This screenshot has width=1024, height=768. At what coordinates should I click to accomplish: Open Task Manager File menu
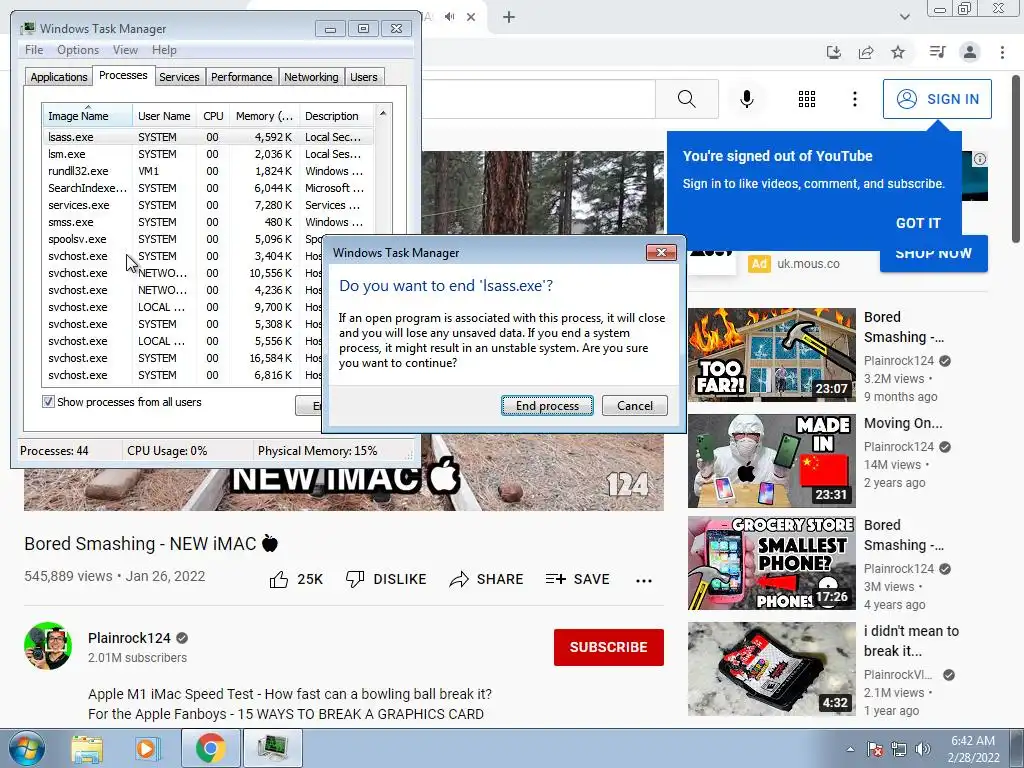pos(34,50)
